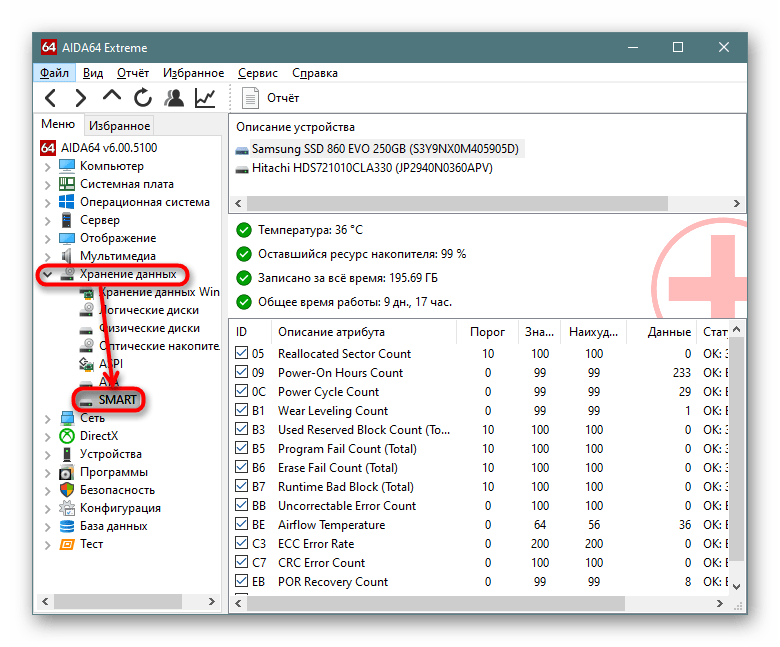Collapse the Хранение данных tree node
The width and height of the screenshot is (780, 647).
click(x=47, y=274)
